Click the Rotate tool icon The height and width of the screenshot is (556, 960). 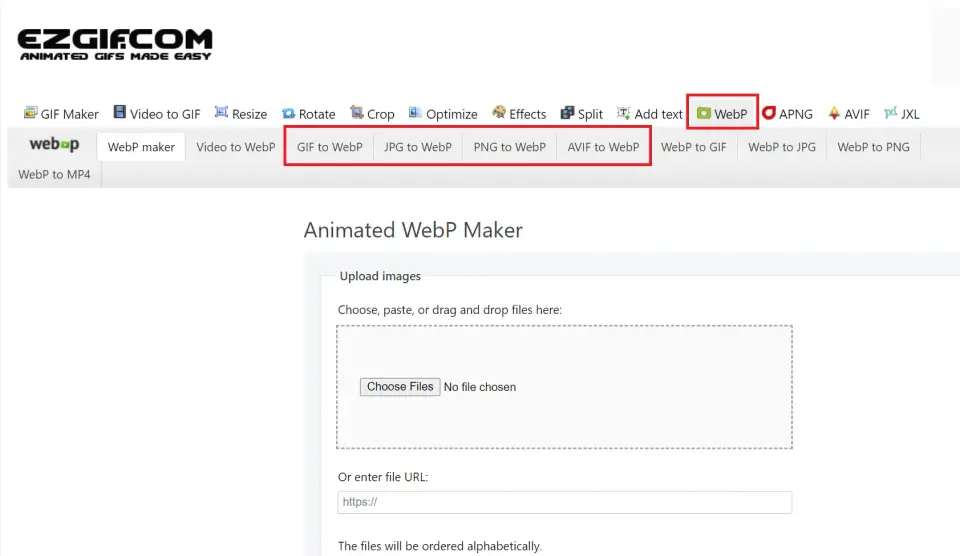[x=288, y=113]
